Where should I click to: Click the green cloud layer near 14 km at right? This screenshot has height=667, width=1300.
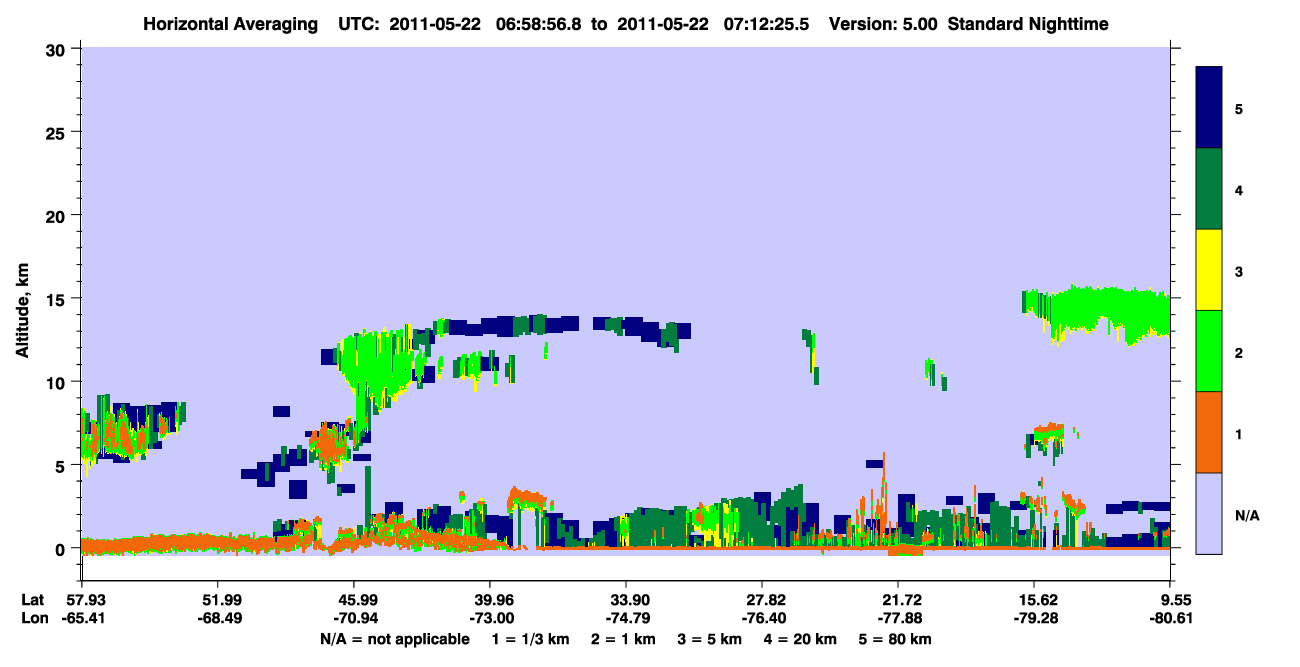[x=1095, y=313]
